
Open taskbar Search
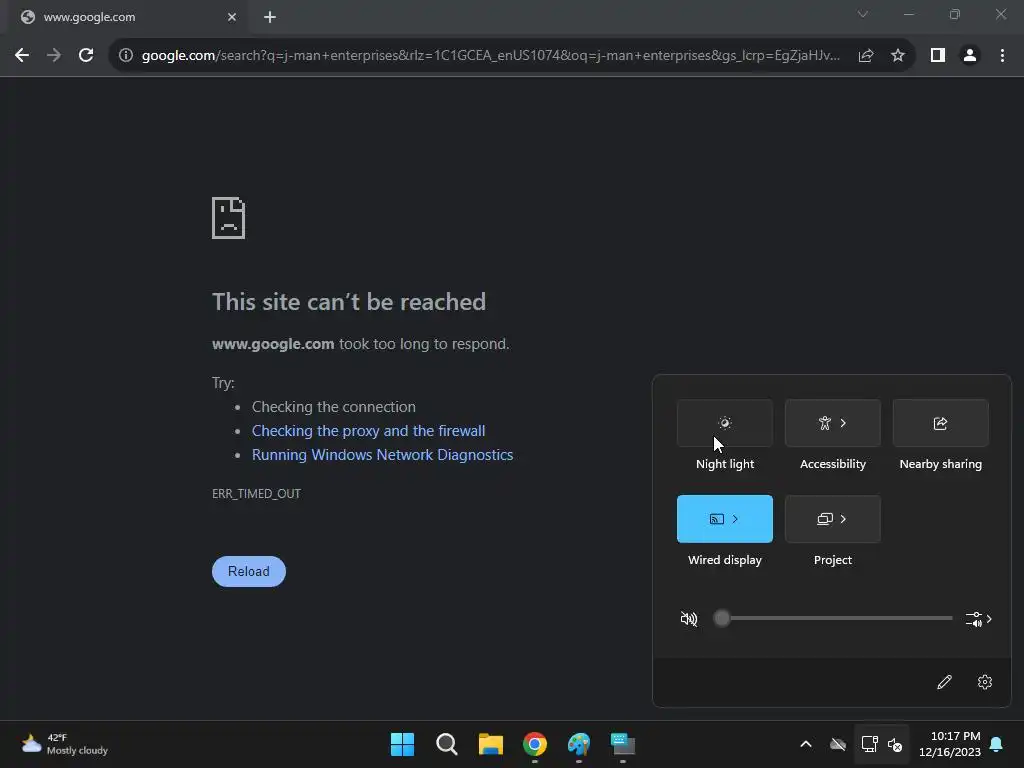(x=447, y=744)
